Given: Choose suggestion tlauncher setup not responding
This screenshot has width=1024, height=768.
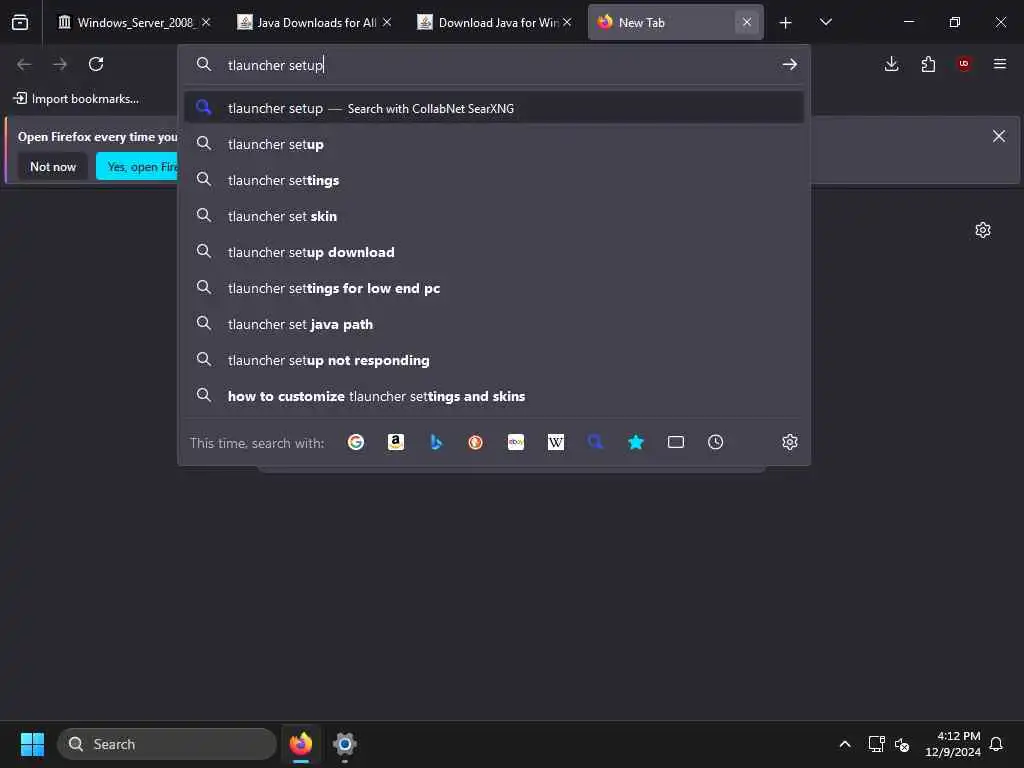Looking at the screenshot, I should 494,360.
